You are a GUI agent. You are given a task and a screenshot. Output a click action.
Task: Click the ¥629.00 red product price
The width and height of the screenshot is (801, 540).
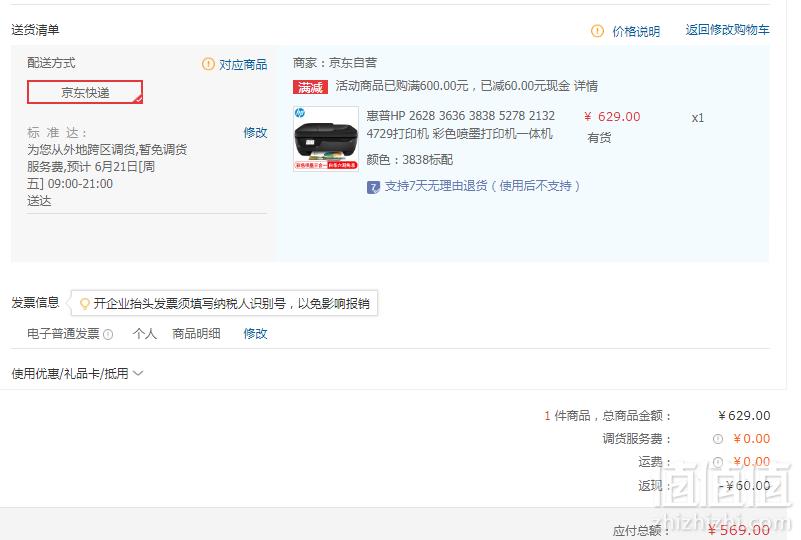(612, 116)
